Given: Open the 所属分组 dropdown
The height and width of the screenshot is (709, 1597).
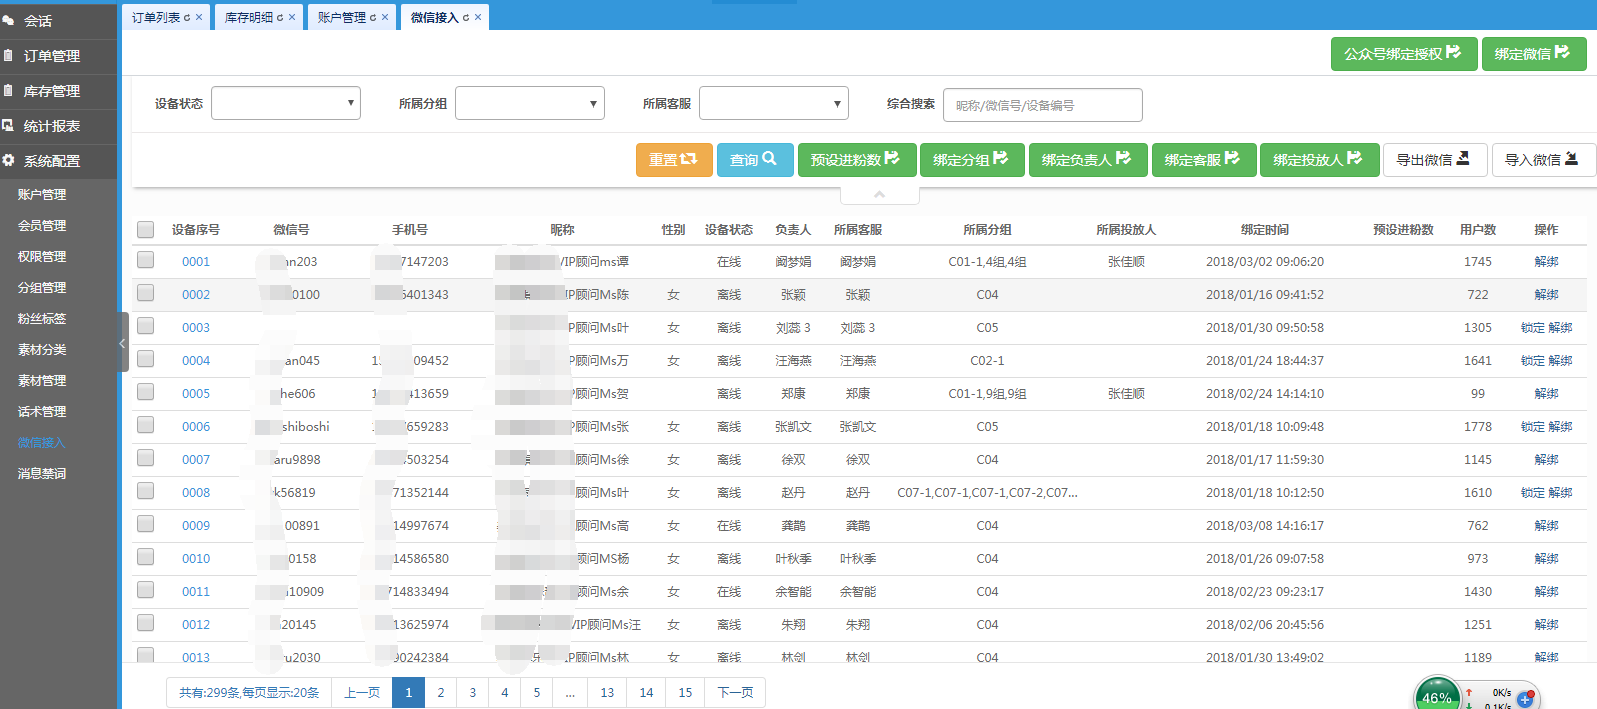Looking at the screenshot, I should [530, 103].
